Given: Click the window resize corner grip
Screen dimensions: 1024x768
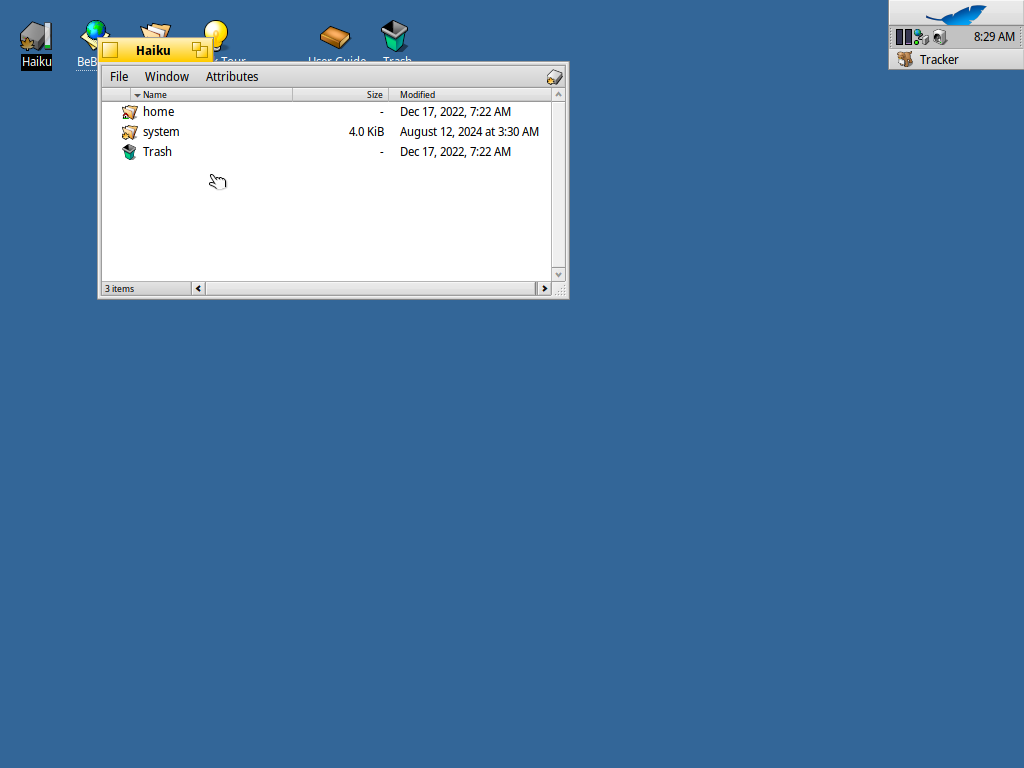Looking at the screenshot, I should [560, 289].
